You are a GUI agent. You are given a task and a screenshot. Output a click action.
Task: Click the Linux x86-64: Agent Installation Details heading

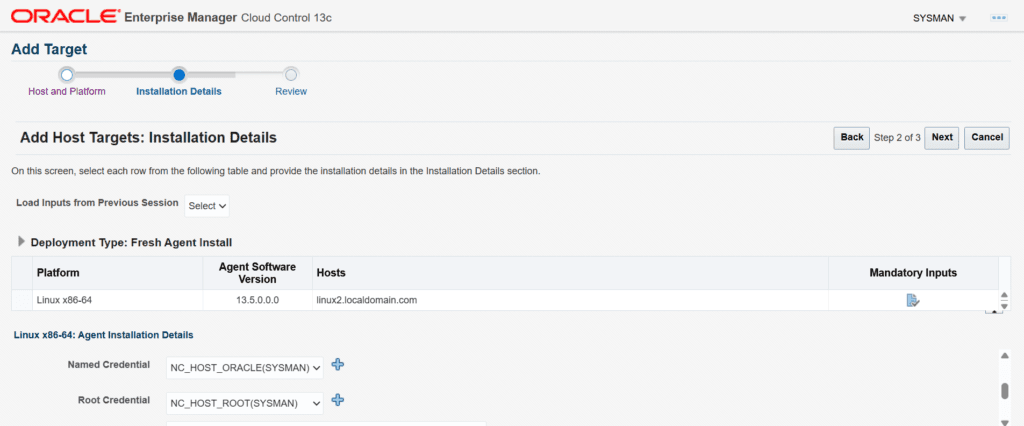[103, 335]
